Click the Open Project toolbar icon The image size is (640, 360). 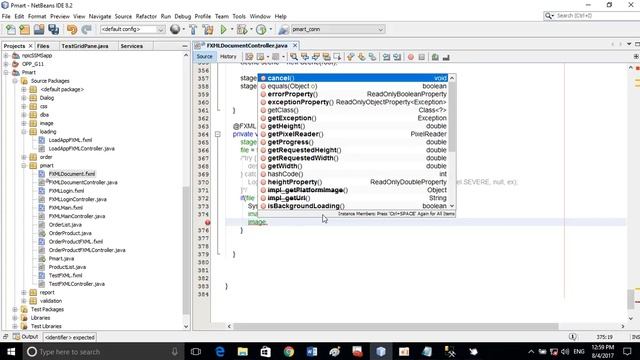tap(39, 29)
